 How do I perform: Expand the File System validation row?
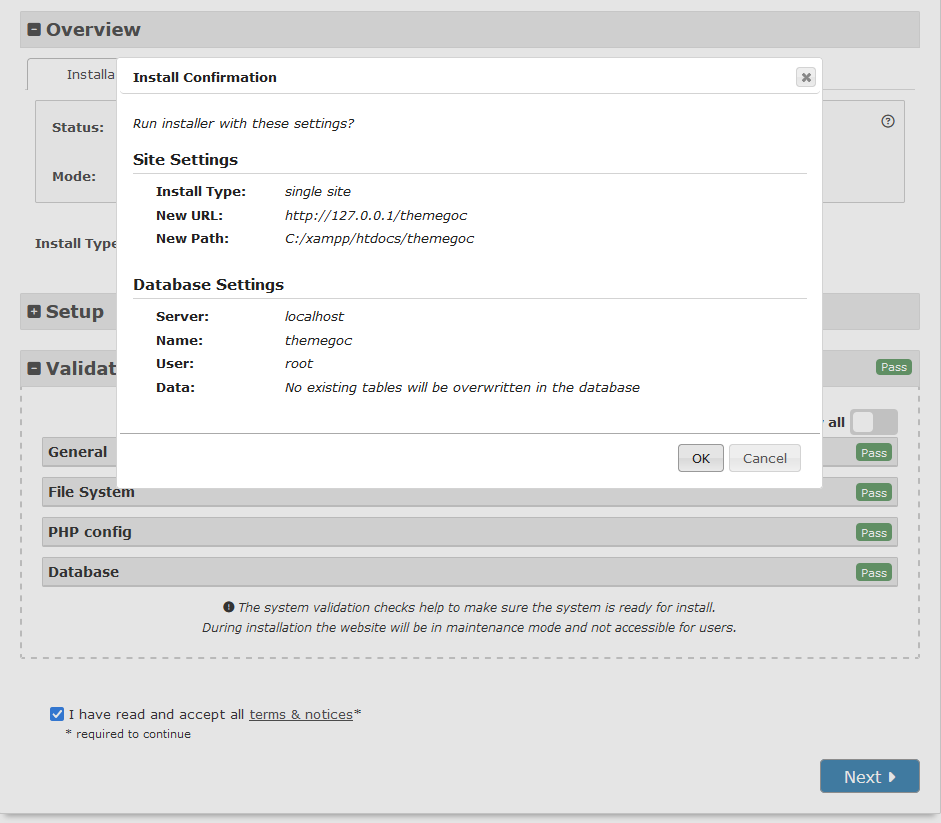(x=470, y=492)
